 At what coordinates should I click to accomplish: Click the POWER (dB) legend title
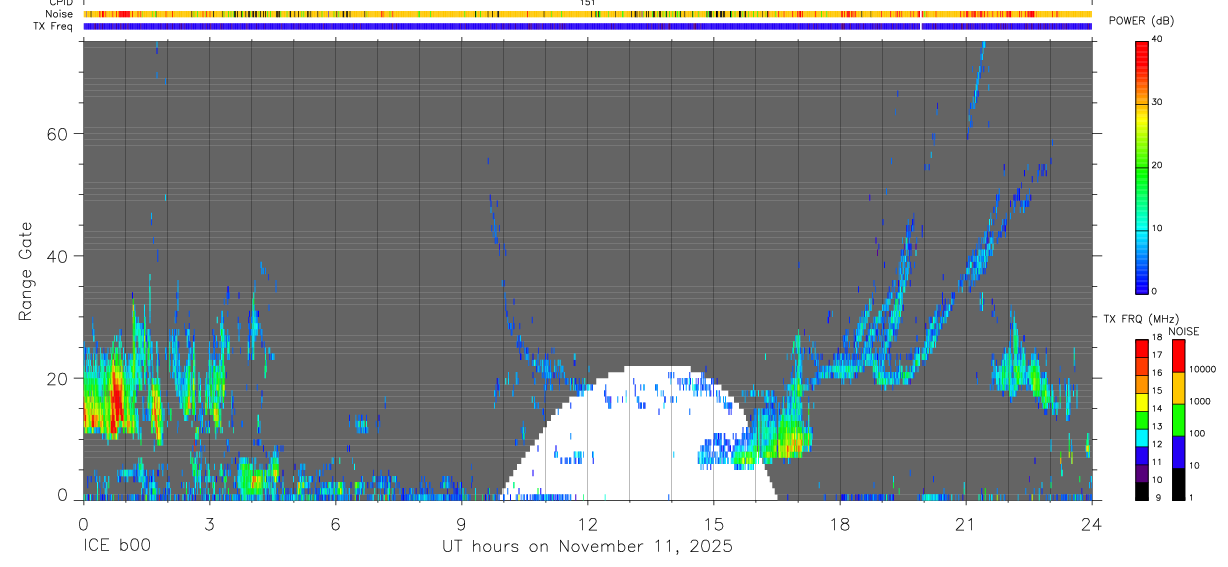1141,21
